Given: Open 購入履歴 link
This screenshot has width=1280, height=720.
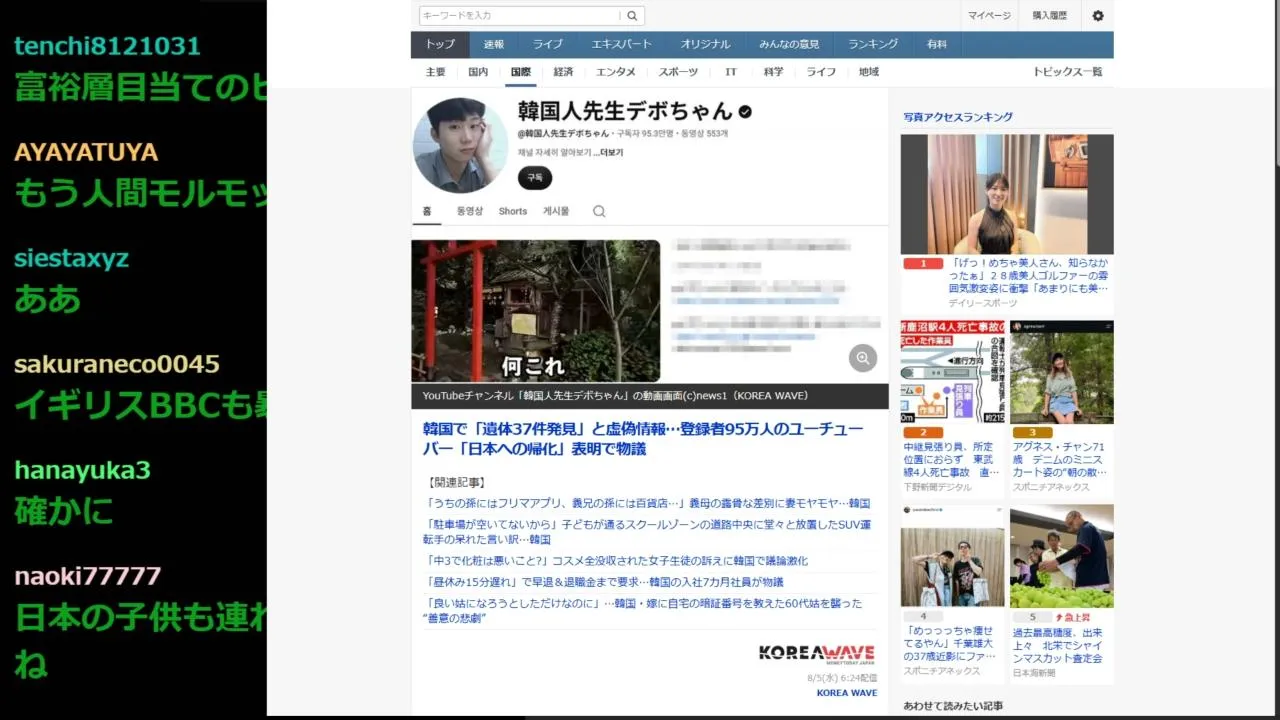Looking at the screenshot, I should point(1049,16).
